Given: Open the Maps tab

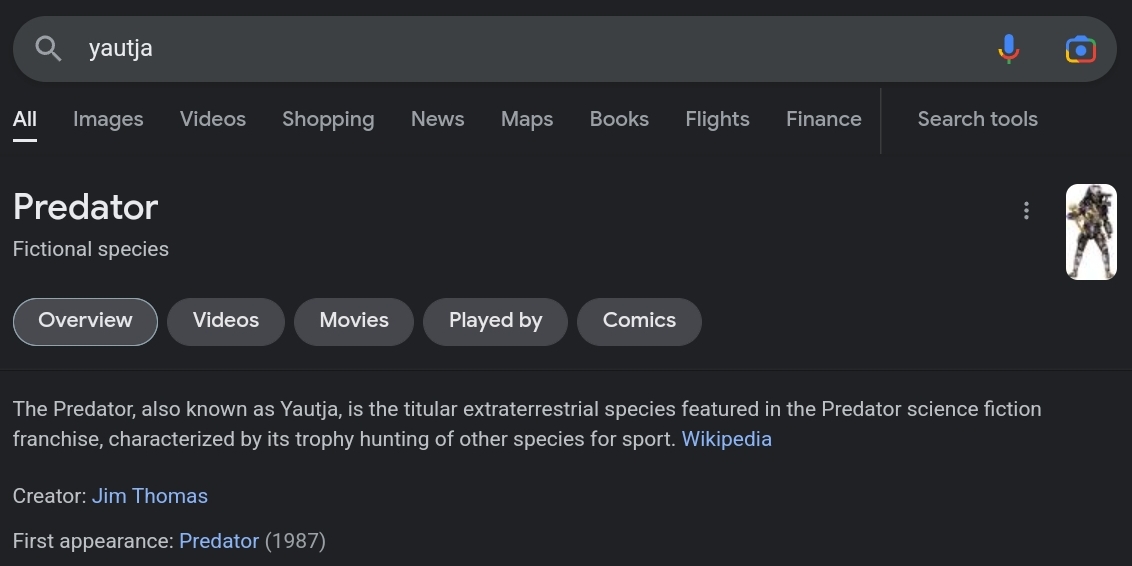Looking at the screenshot, I should click(527, 119).
